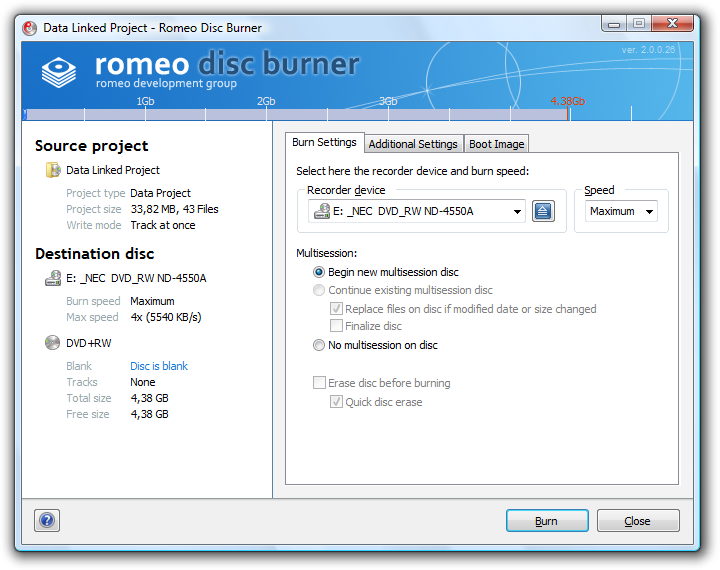Click the 'Source project' heading
This screenshot has width=720, height=570.
coord(91,146)
